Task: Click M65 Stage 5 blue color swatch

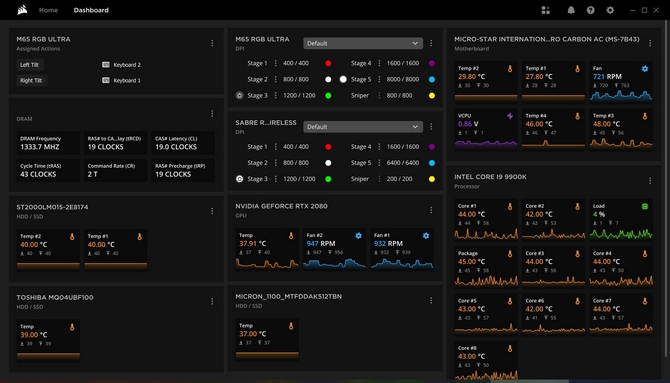Action: click(x=432, y=79)
